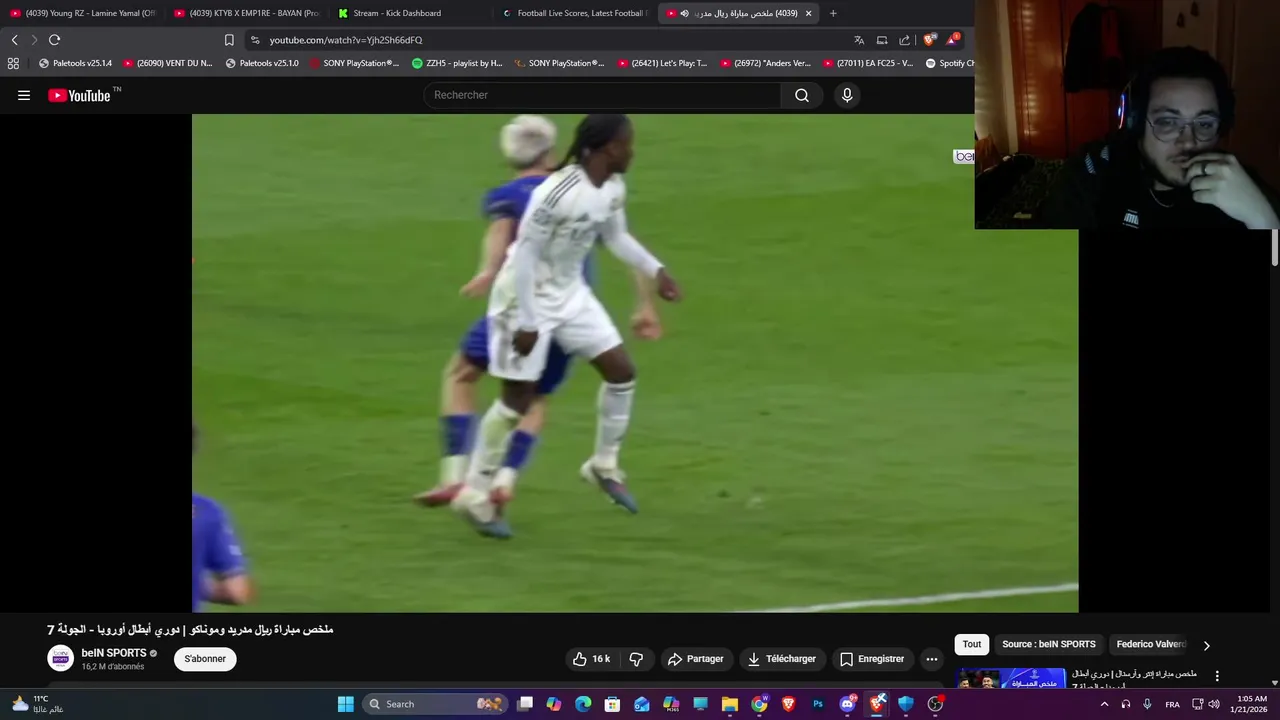This screenshot has height=720, width=1280.
Task: Select the Source : beIN SPORTS chip
Action: point(1049,644)
